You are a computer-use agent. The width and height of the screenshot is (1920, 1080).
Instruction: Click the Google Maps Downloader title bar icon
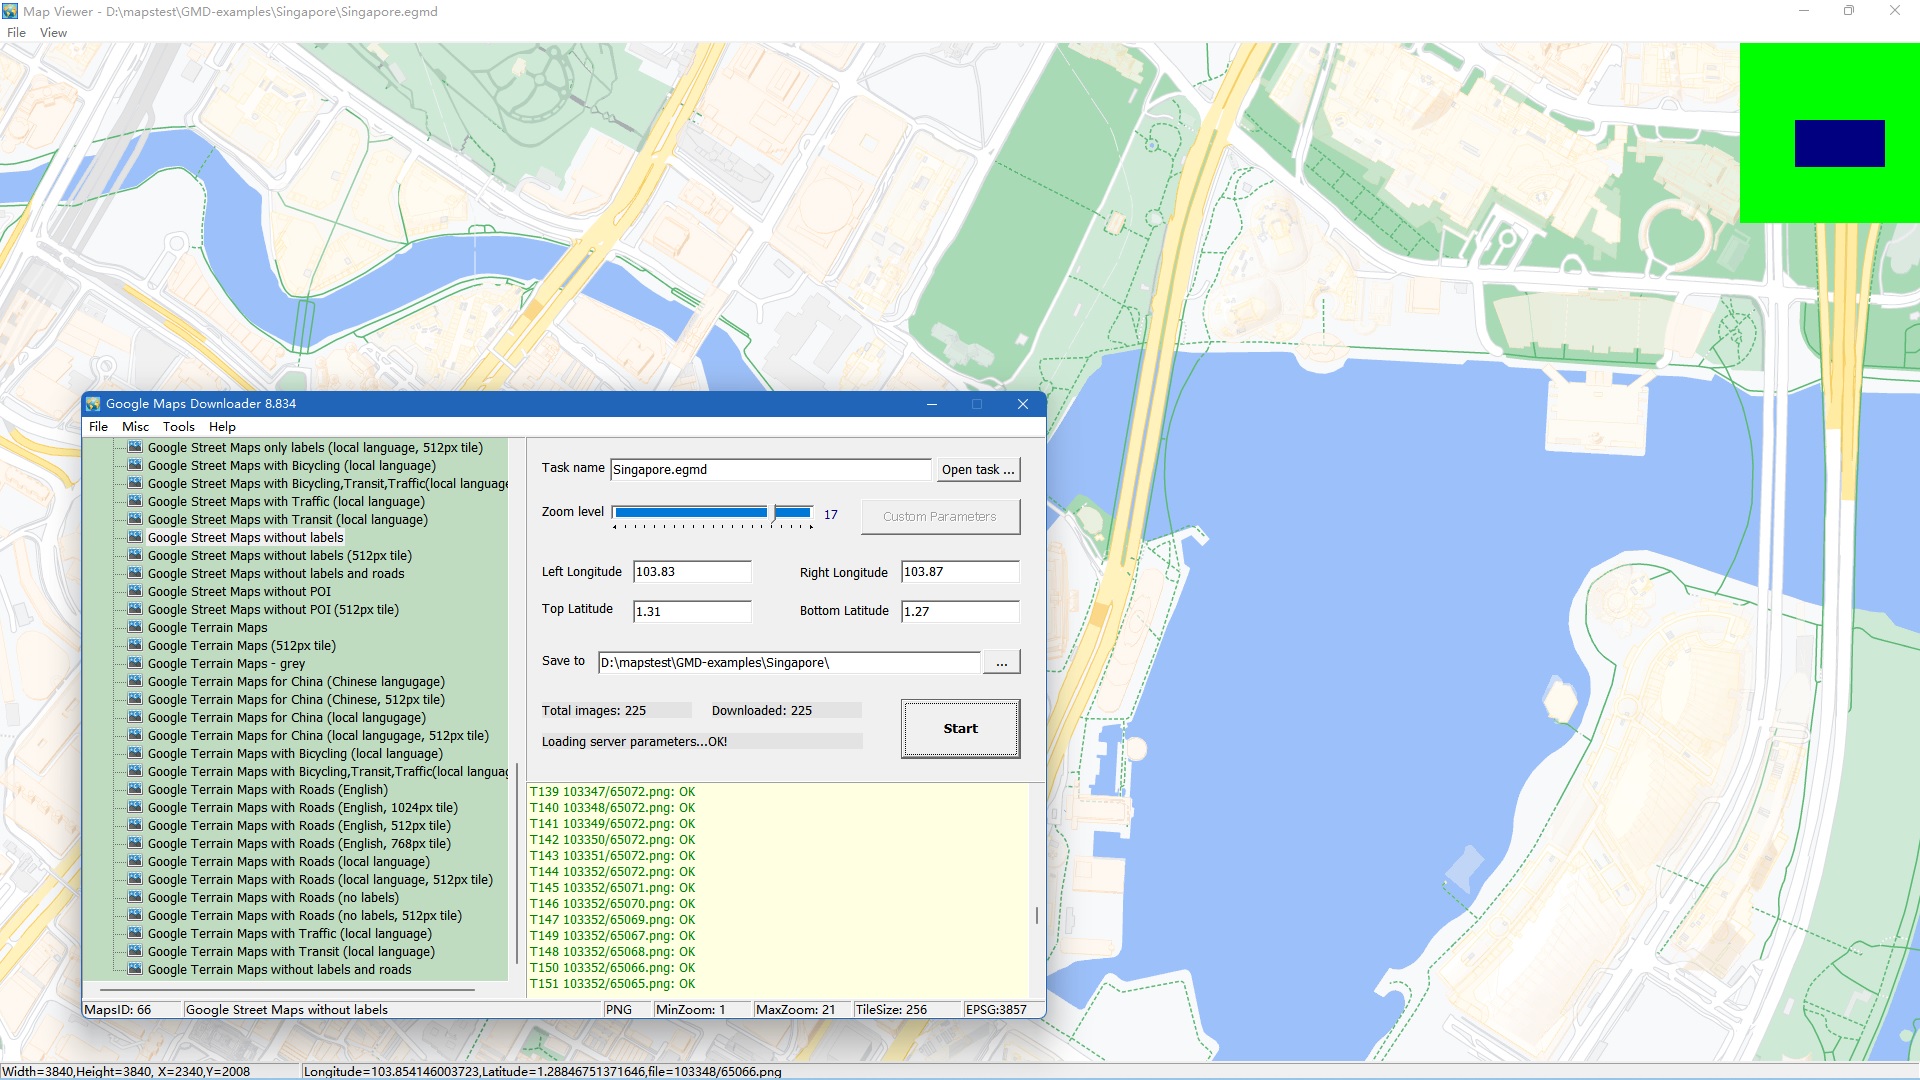coord(93,404)
